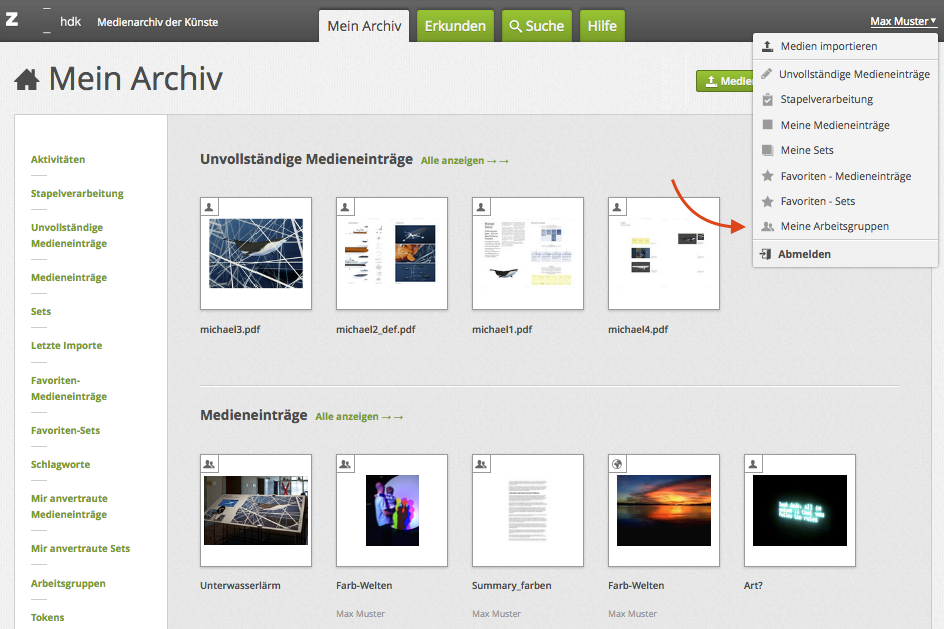944x629 pixels.
Task: Click the globe icon on sunset Farb-Welten
Action: 617,464
